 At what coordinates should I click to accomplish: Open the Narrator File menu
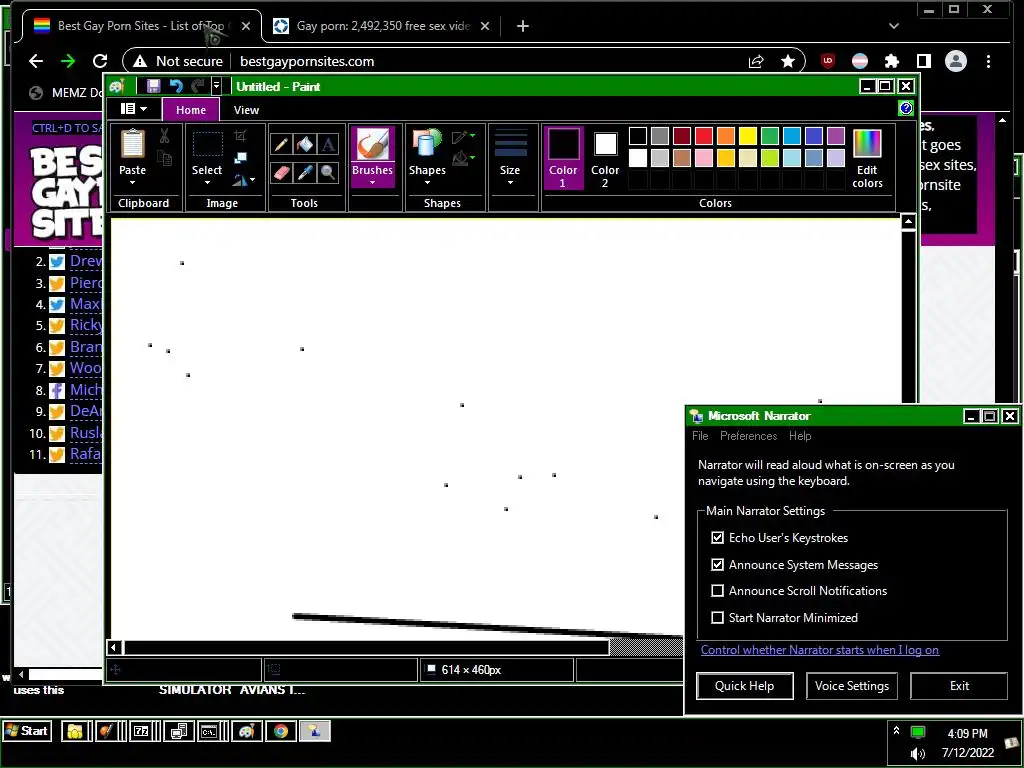(700, 436)
